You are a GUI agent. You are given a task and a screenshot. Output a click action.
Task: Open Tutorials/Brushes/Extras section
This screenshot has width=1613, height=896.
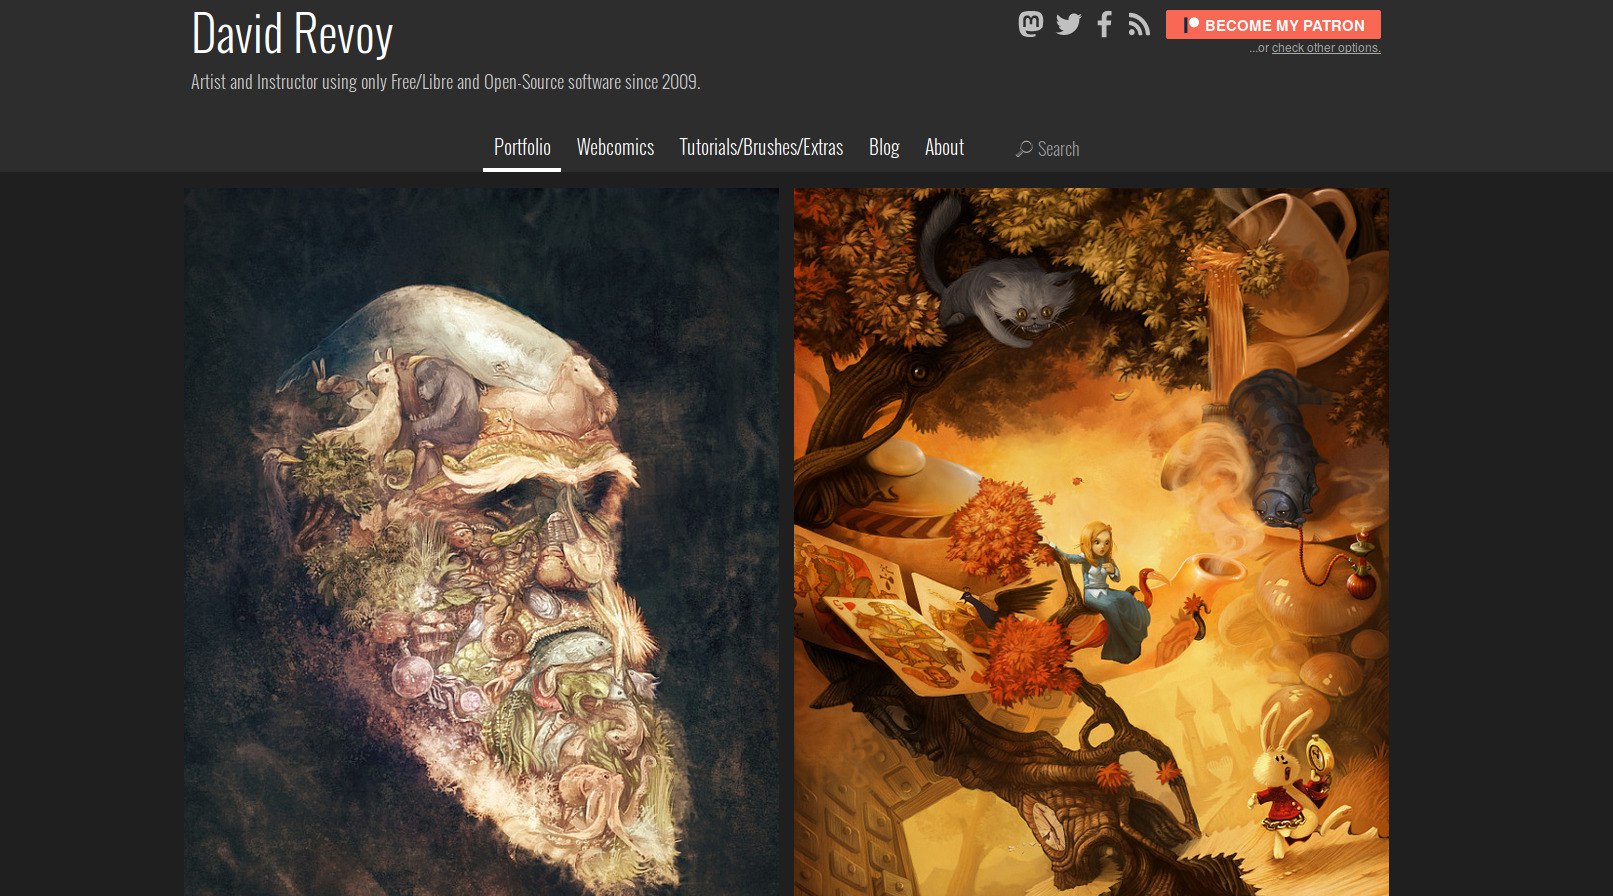click(x=761, y=147)
